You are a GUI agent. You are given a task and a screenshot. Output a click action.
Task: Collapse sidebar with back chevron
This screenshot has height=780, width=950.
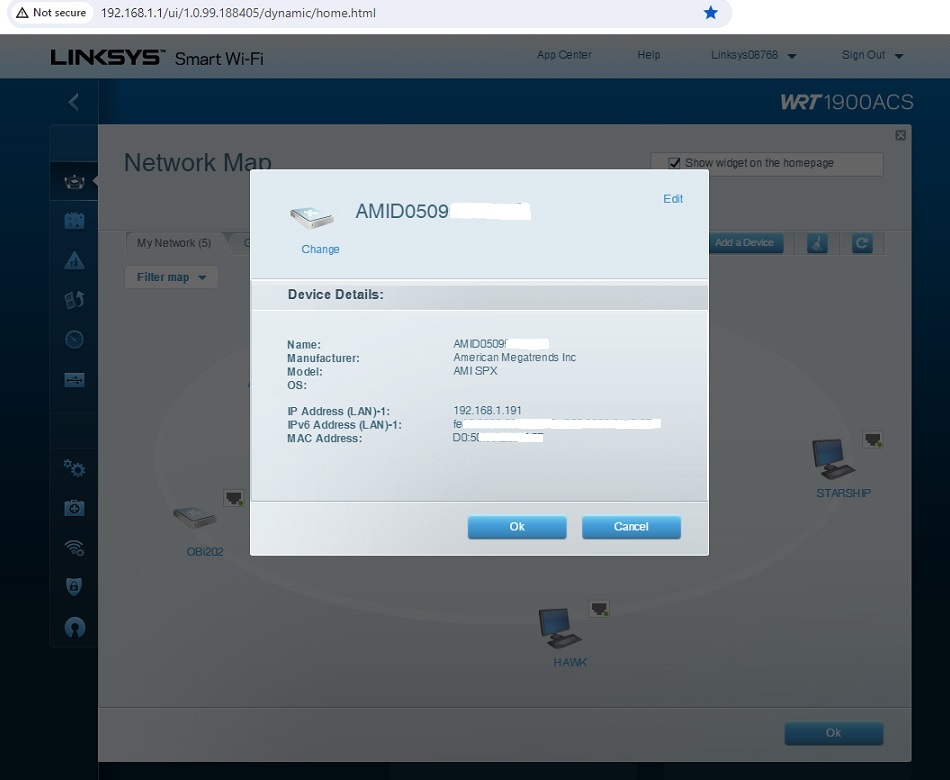(x=73, y=102)
